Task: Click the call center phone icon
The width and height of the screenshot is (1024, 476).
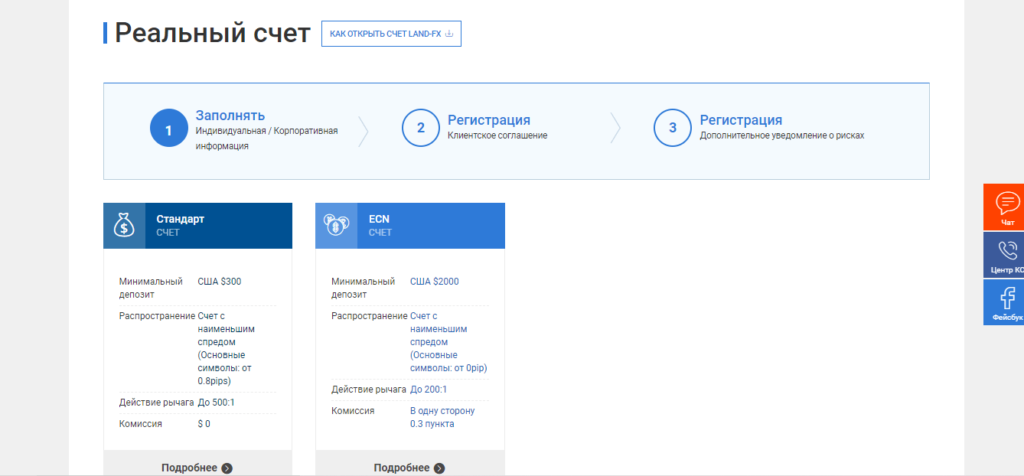Action: pyautogui.click(x=1008, y=251)
